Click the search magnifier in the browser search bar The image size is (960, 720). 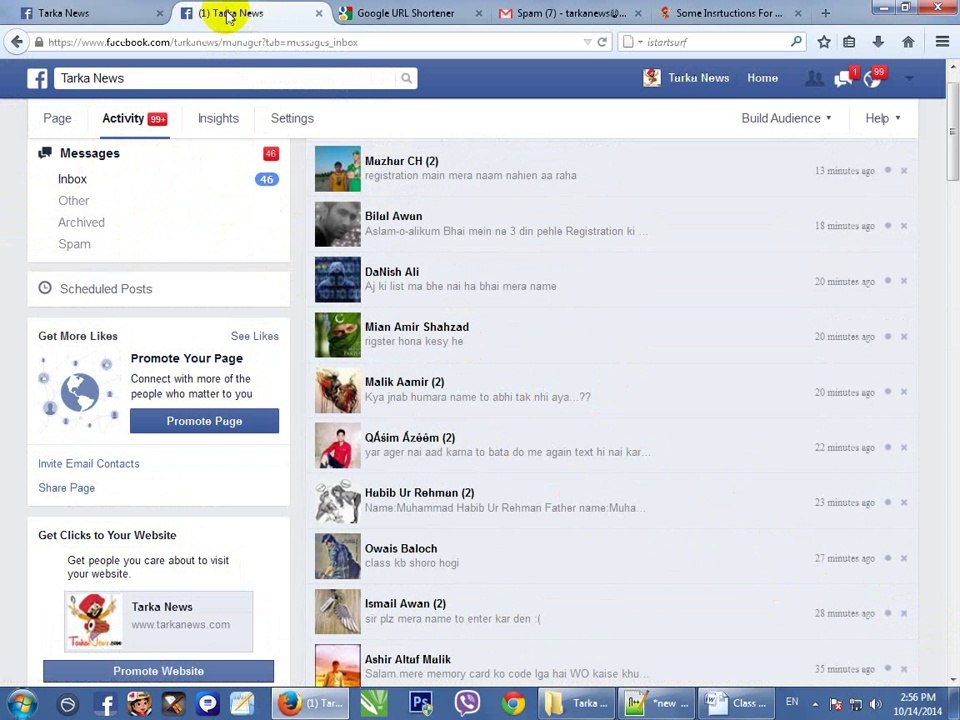click(x=796, y=42)
